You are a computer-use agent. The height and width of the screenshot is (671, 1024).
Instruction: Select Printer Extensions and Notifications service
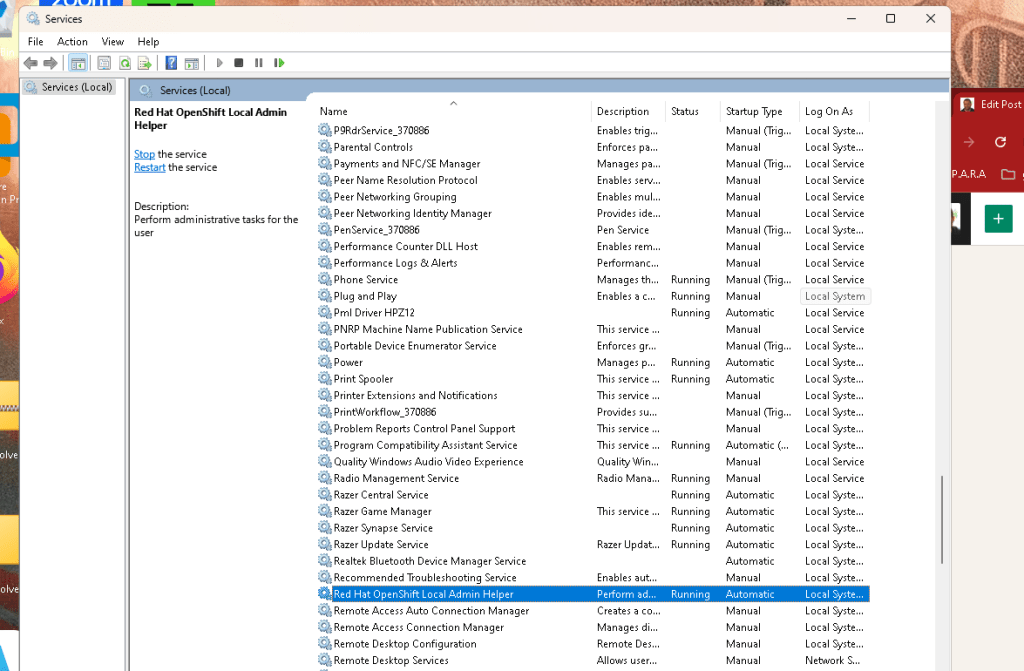point(593,395)
